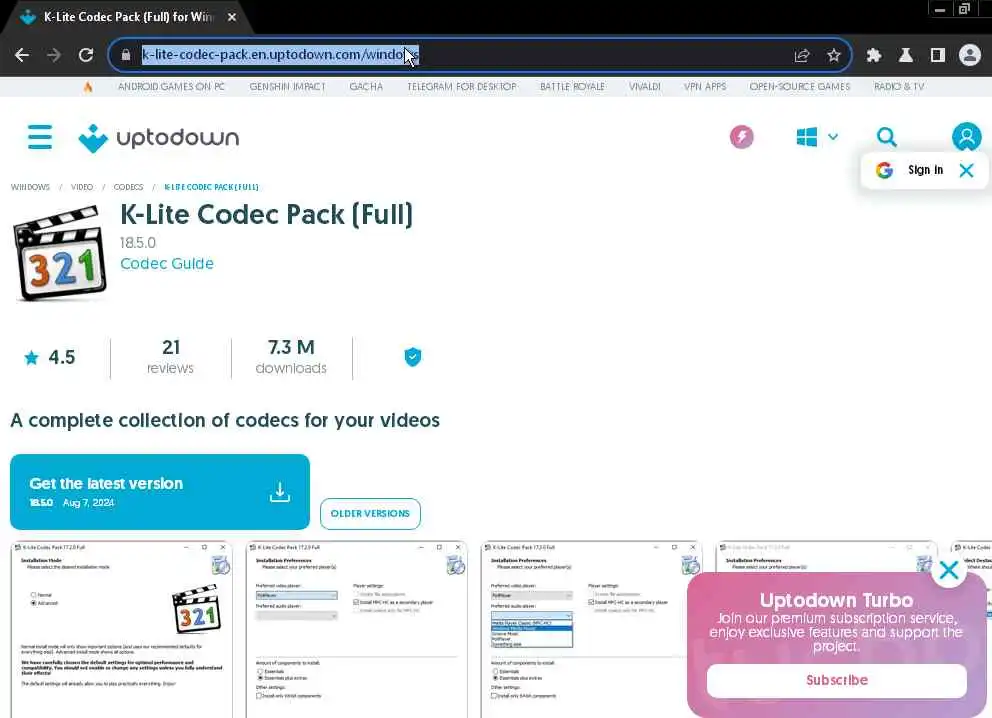Viewport: 992px width, 718px height.
Task: Dismiss the Sign in popup
Action: click(966, 170)
